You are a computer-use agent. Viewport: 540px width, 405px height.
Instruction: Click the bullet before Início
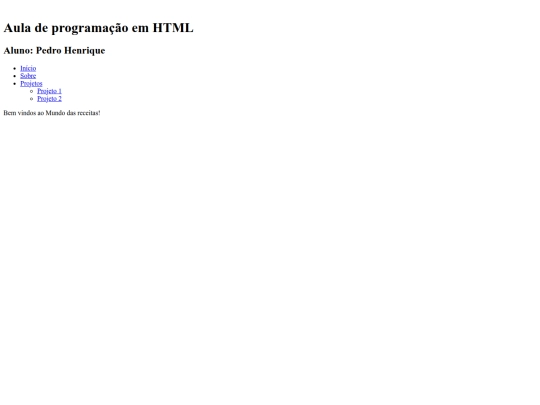14,69
